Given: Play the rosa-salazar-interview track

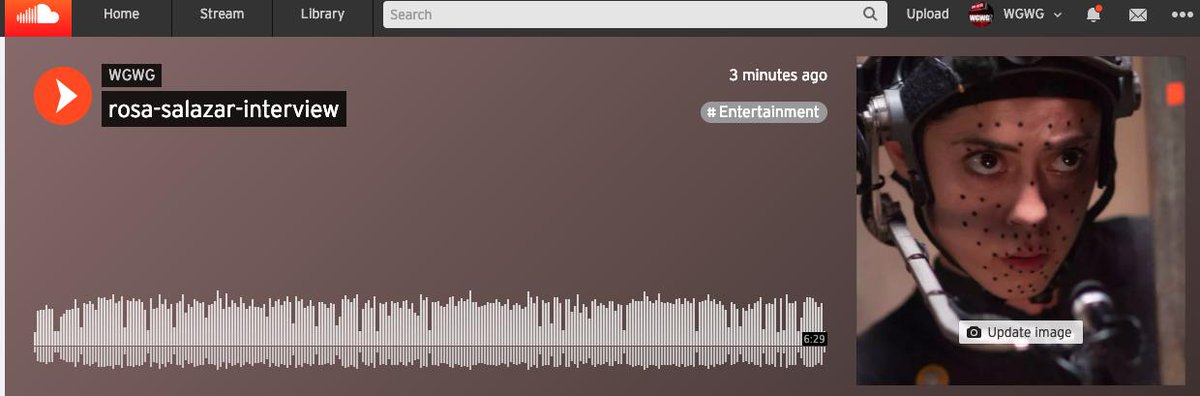Looking at the screenshot, I should click(63, 97).
